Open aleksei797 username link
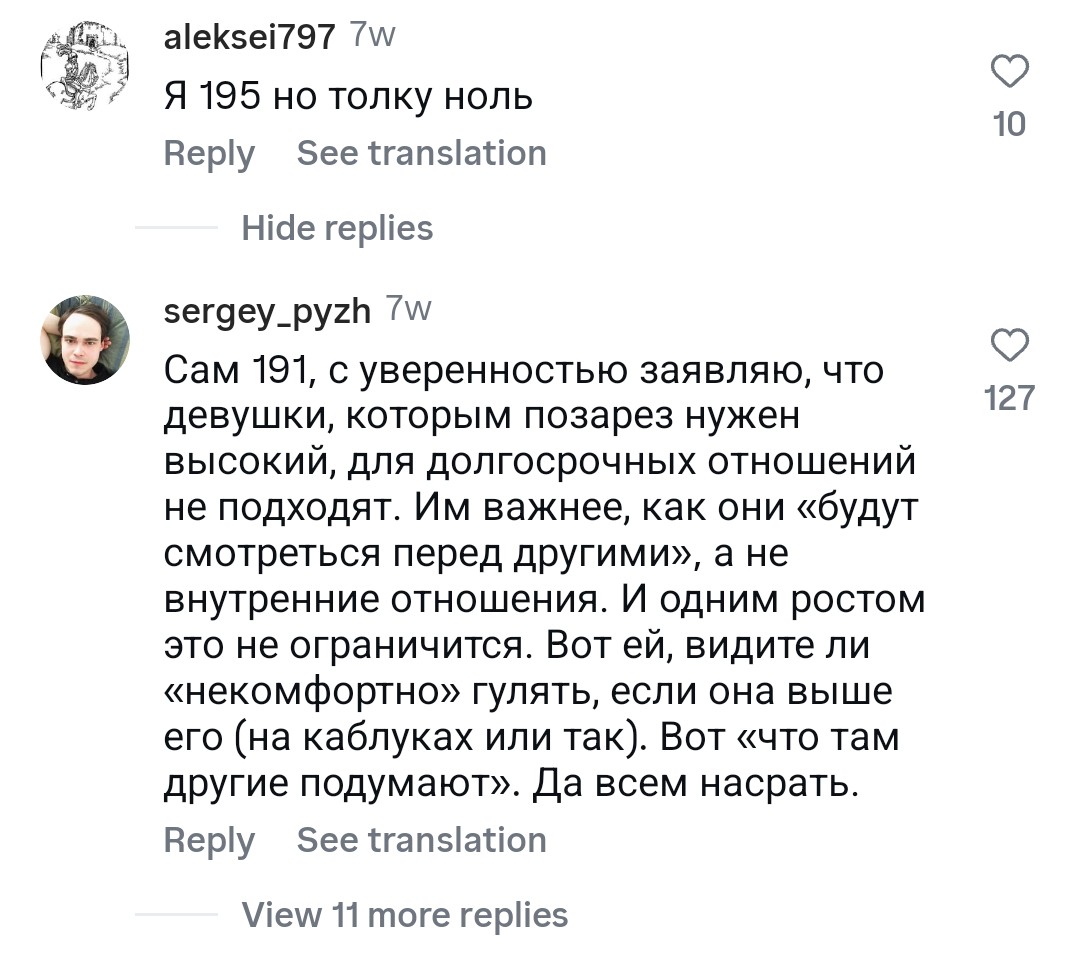The width and height of the screenshot is (1080, 962). point(249,37)
